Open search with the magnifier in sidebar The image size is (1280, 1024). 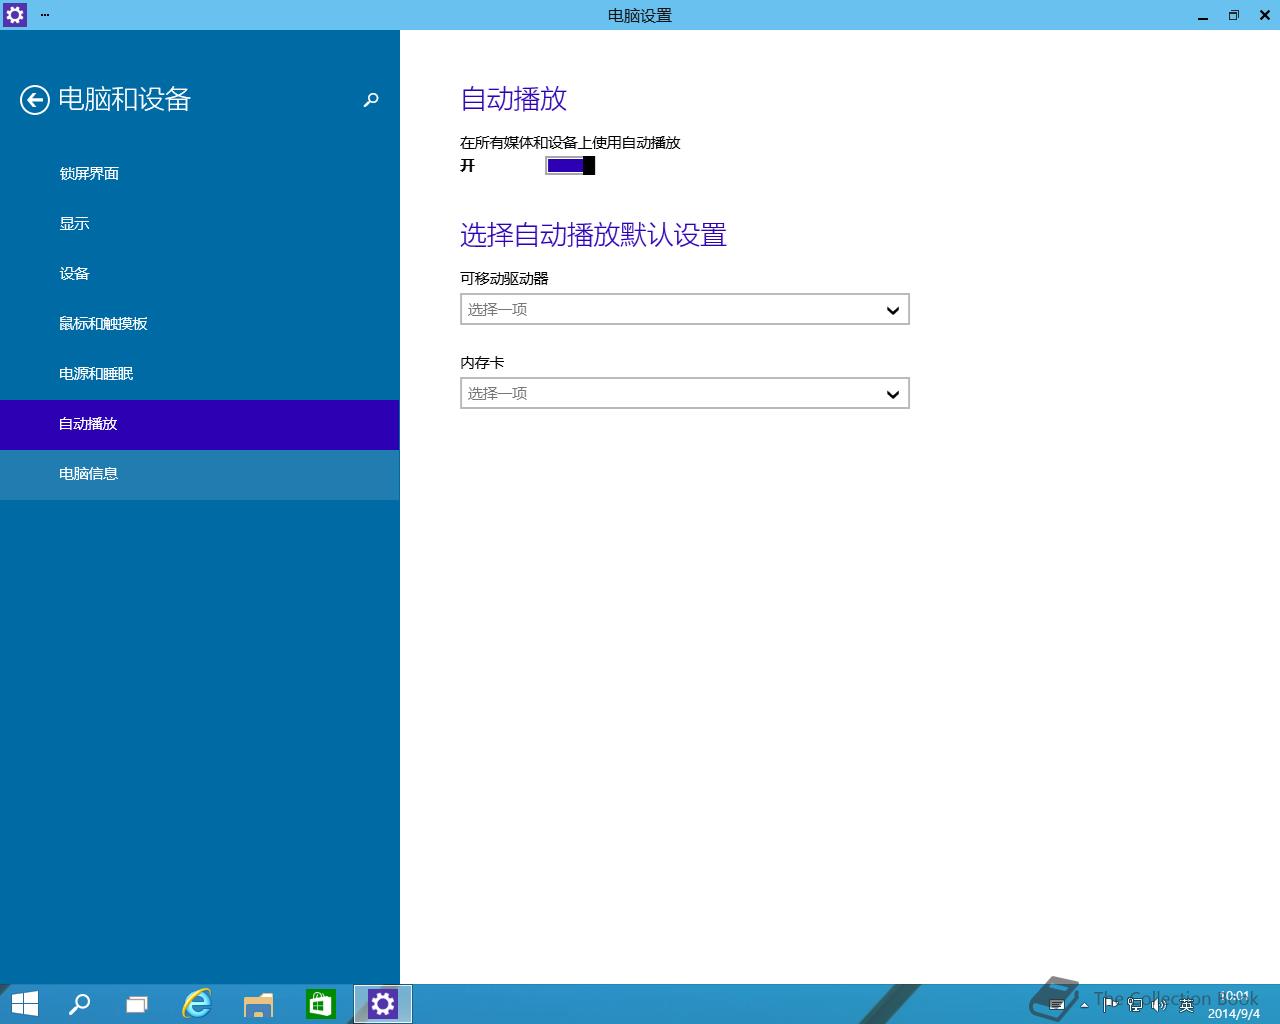click(371, 100)
